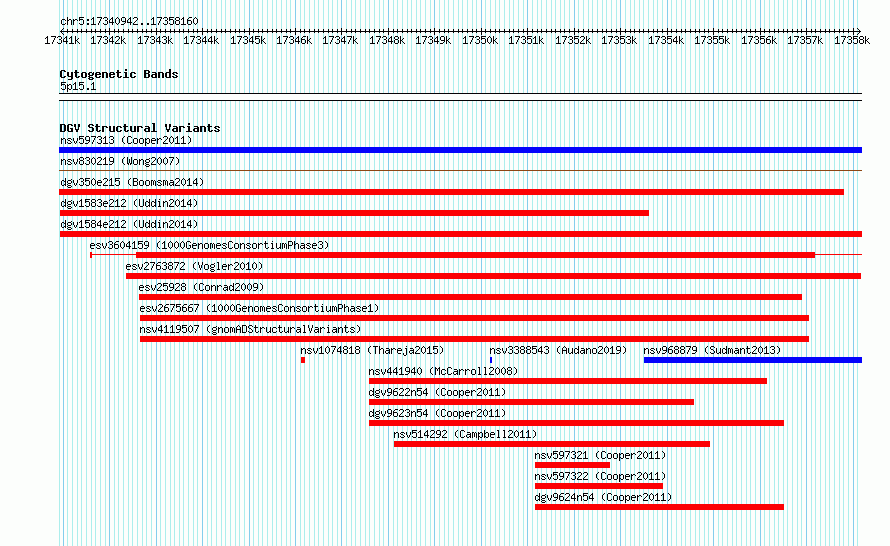Click the 17345k ruler tick label
Viewport: 890px width, 546px height.
click(247, 40)
